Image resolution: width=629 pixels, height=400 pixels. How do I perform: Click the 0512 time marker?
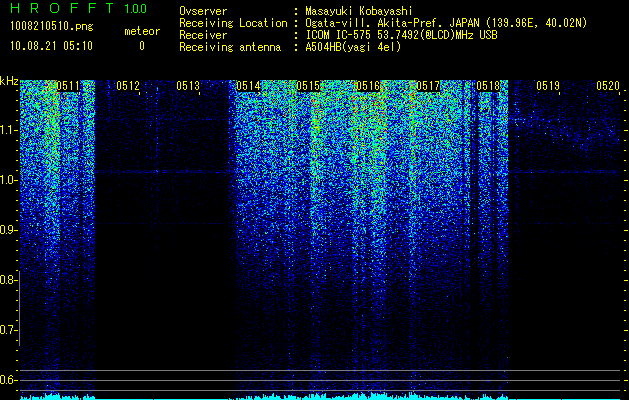tap(128, 85)
